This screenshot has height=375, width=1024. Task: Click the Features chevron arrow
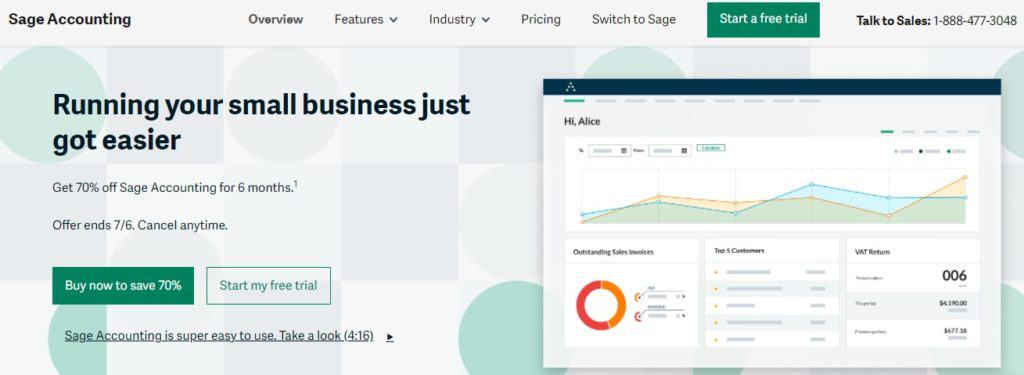393,20
